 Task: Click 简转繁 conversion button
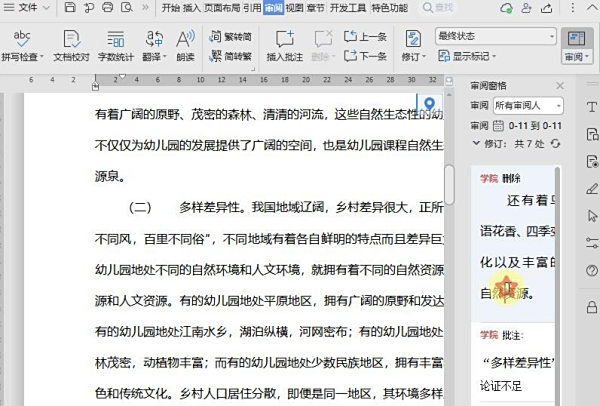[231, 56]
